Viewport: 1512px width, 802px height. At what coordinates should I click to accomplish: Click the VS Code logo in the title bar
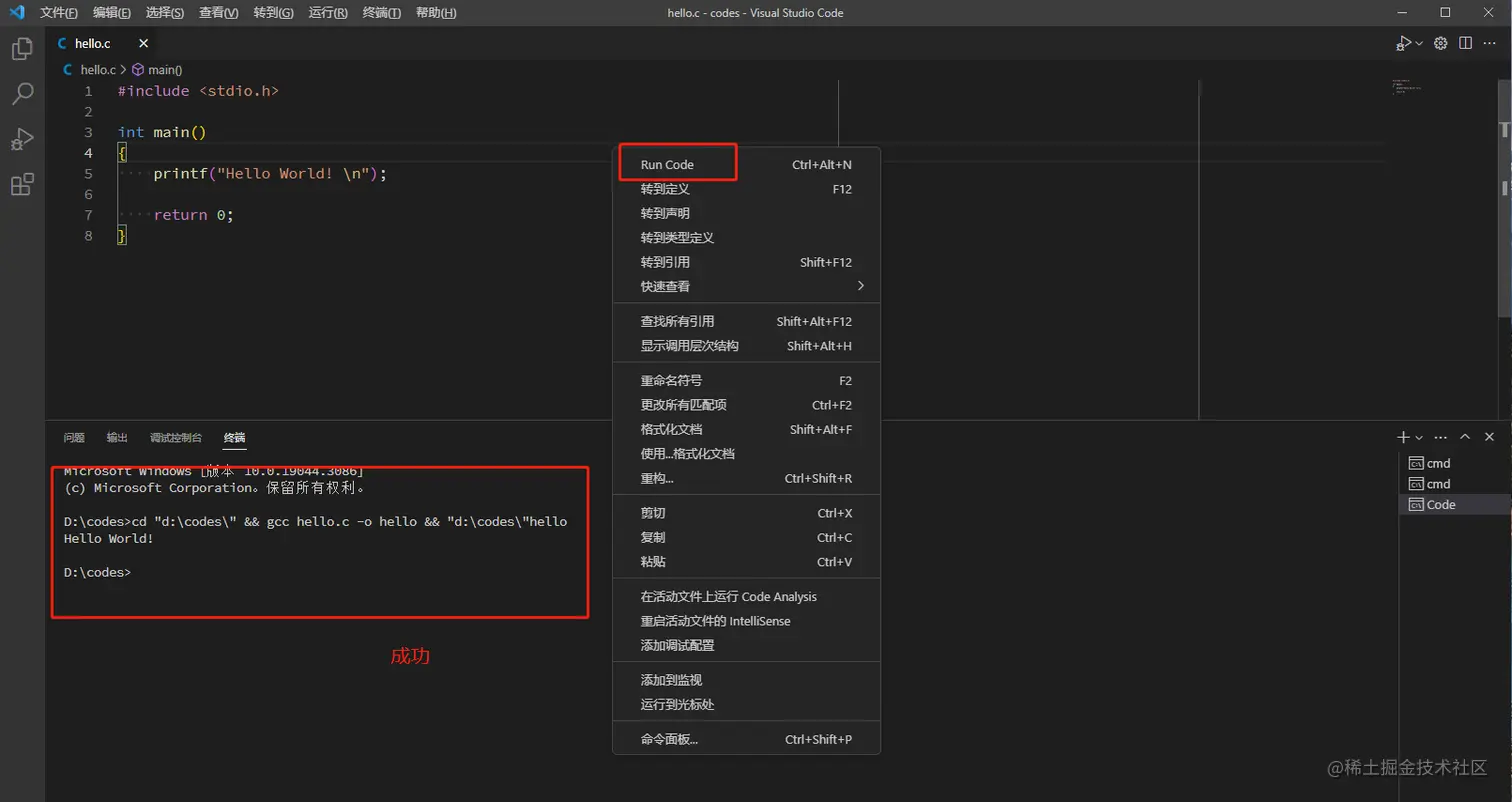[17, 13]
